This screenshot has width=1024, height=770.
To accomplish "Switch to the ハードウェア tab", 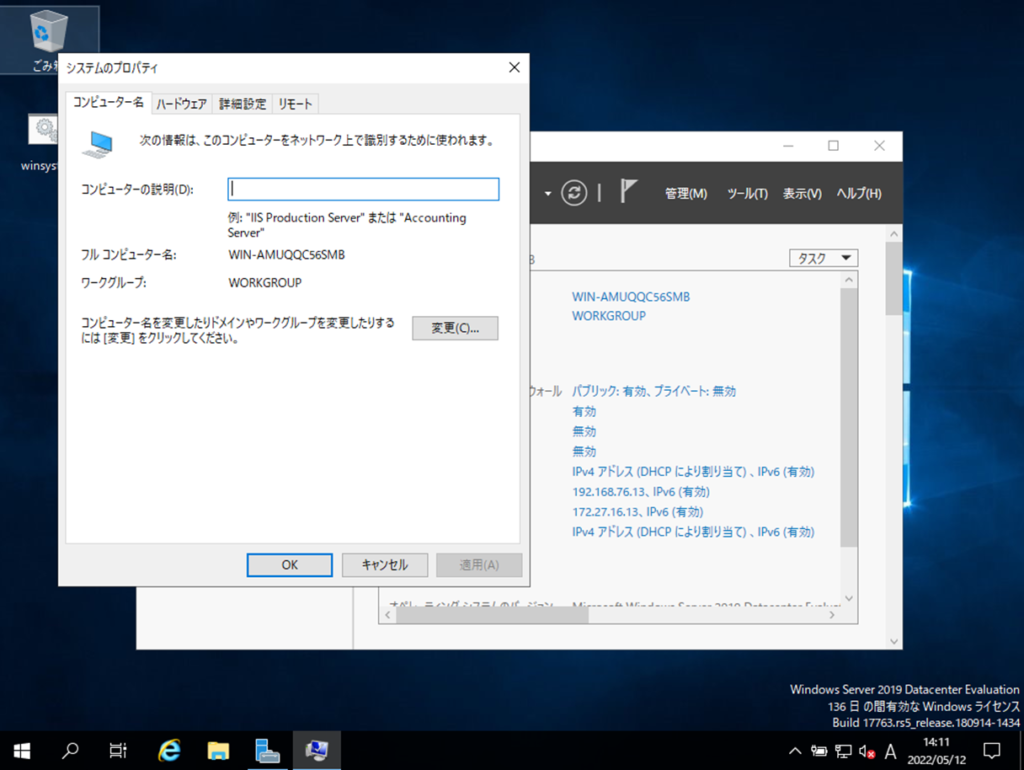I will coord(181,104).
